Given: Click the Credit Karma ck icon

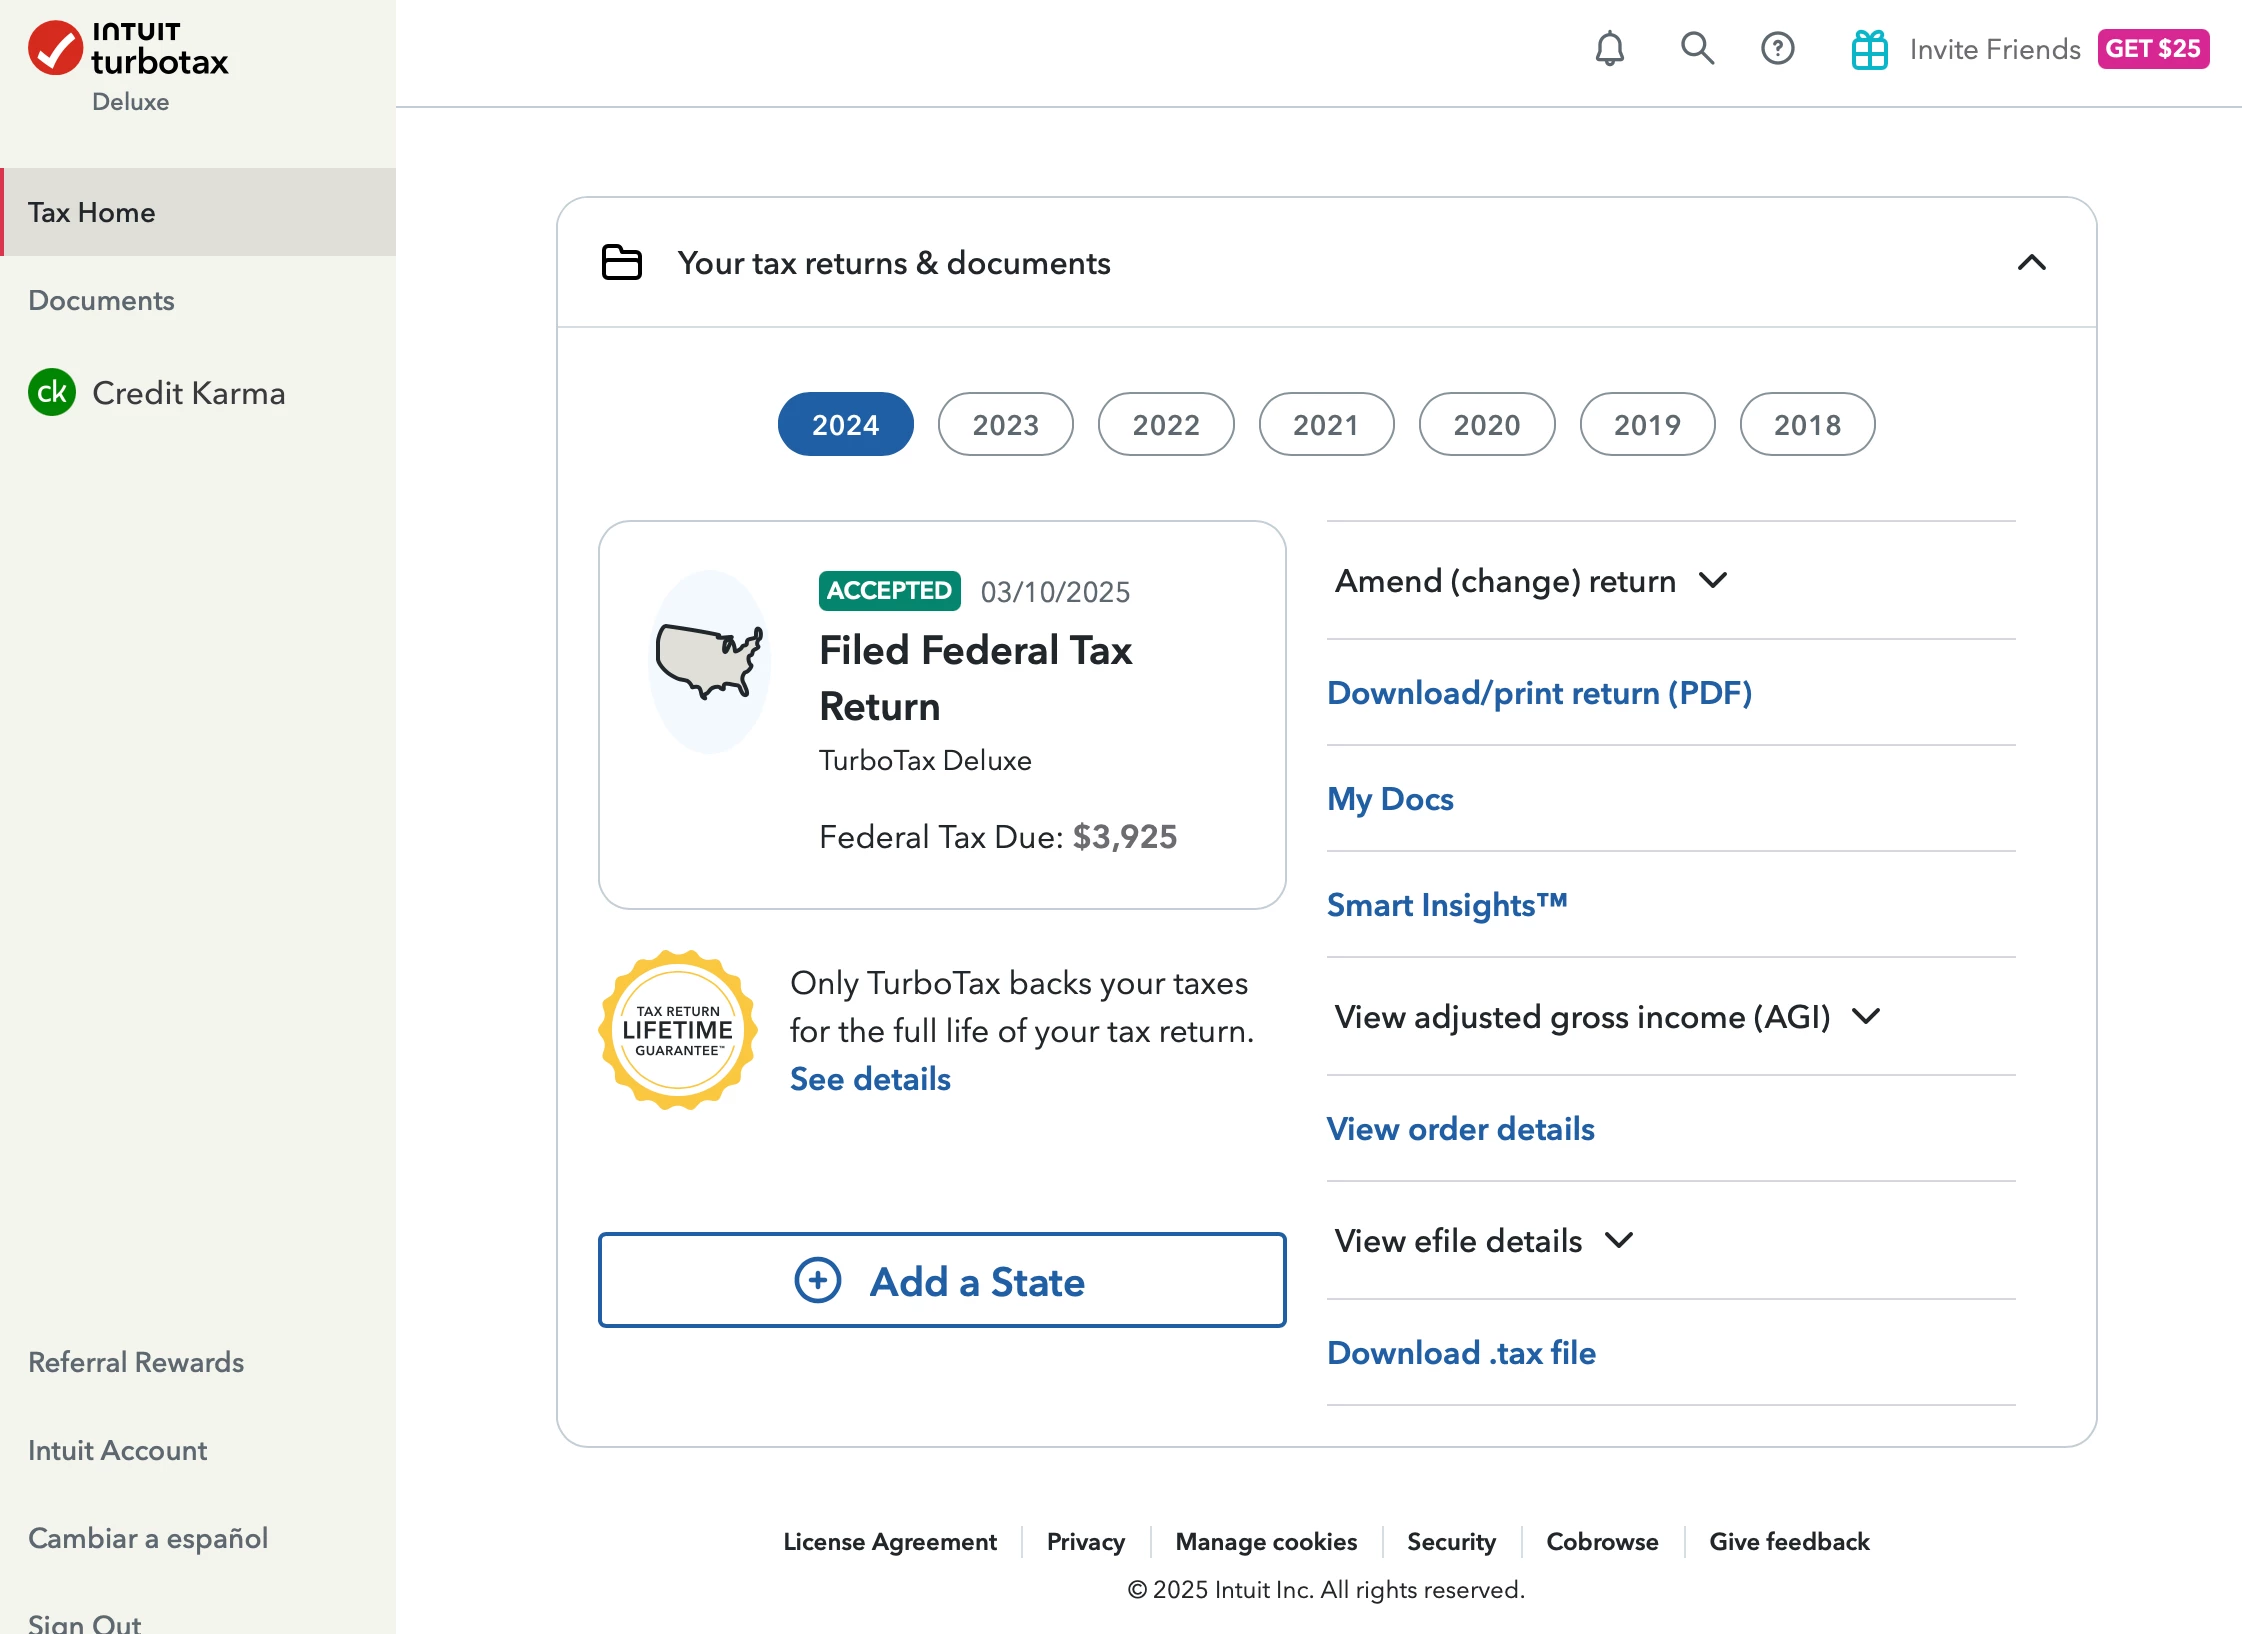Looking at the screenshot, I should coord(52,392).
